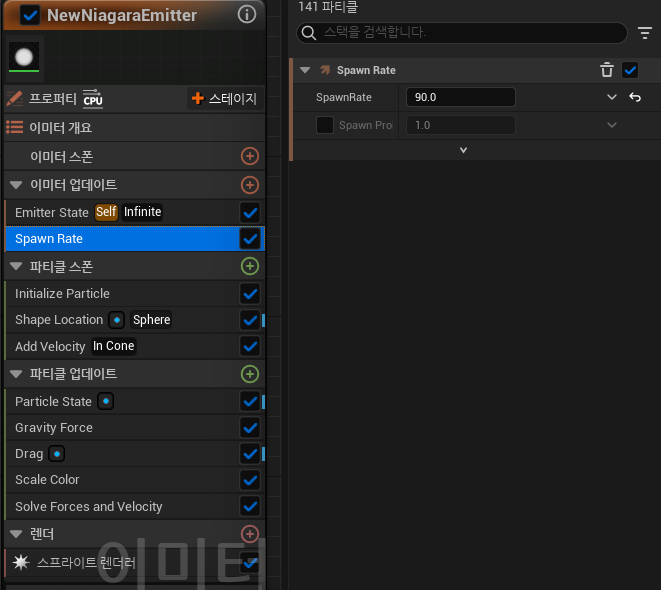This screenshot has height=590, width=661.
Task: Disable the Gravity Force module
Action: point(250,428)
